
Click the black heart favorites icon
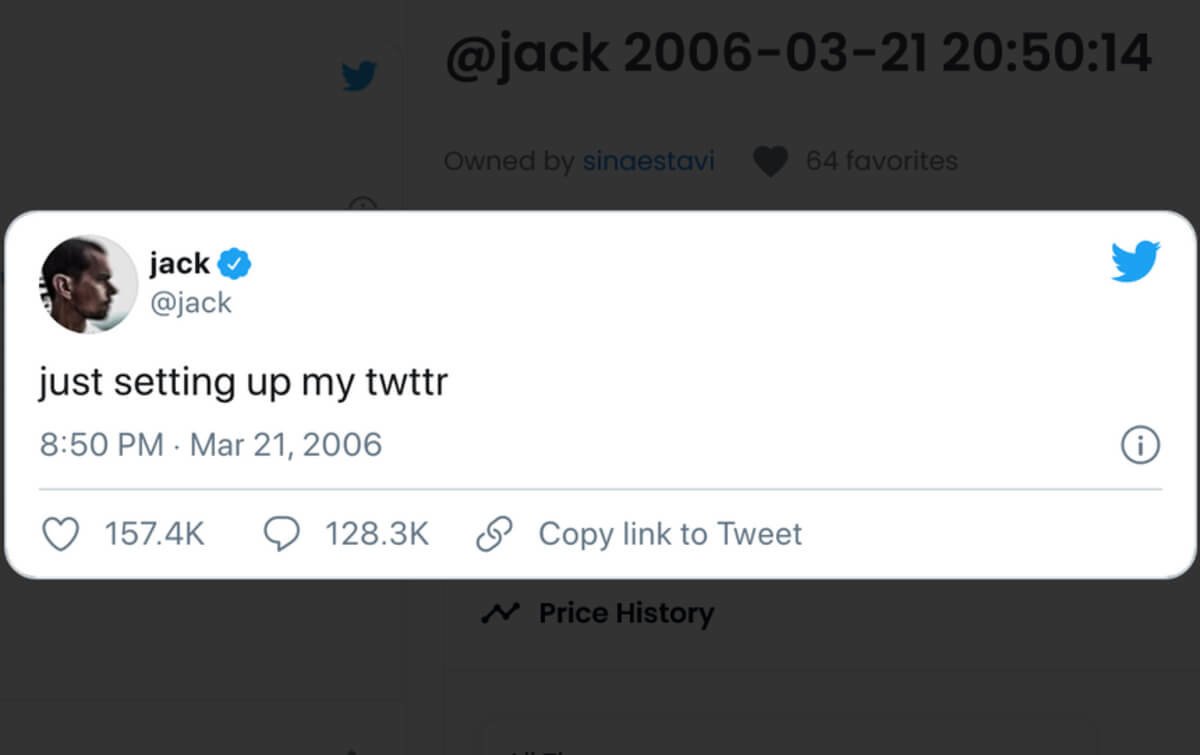click(770, 161)
